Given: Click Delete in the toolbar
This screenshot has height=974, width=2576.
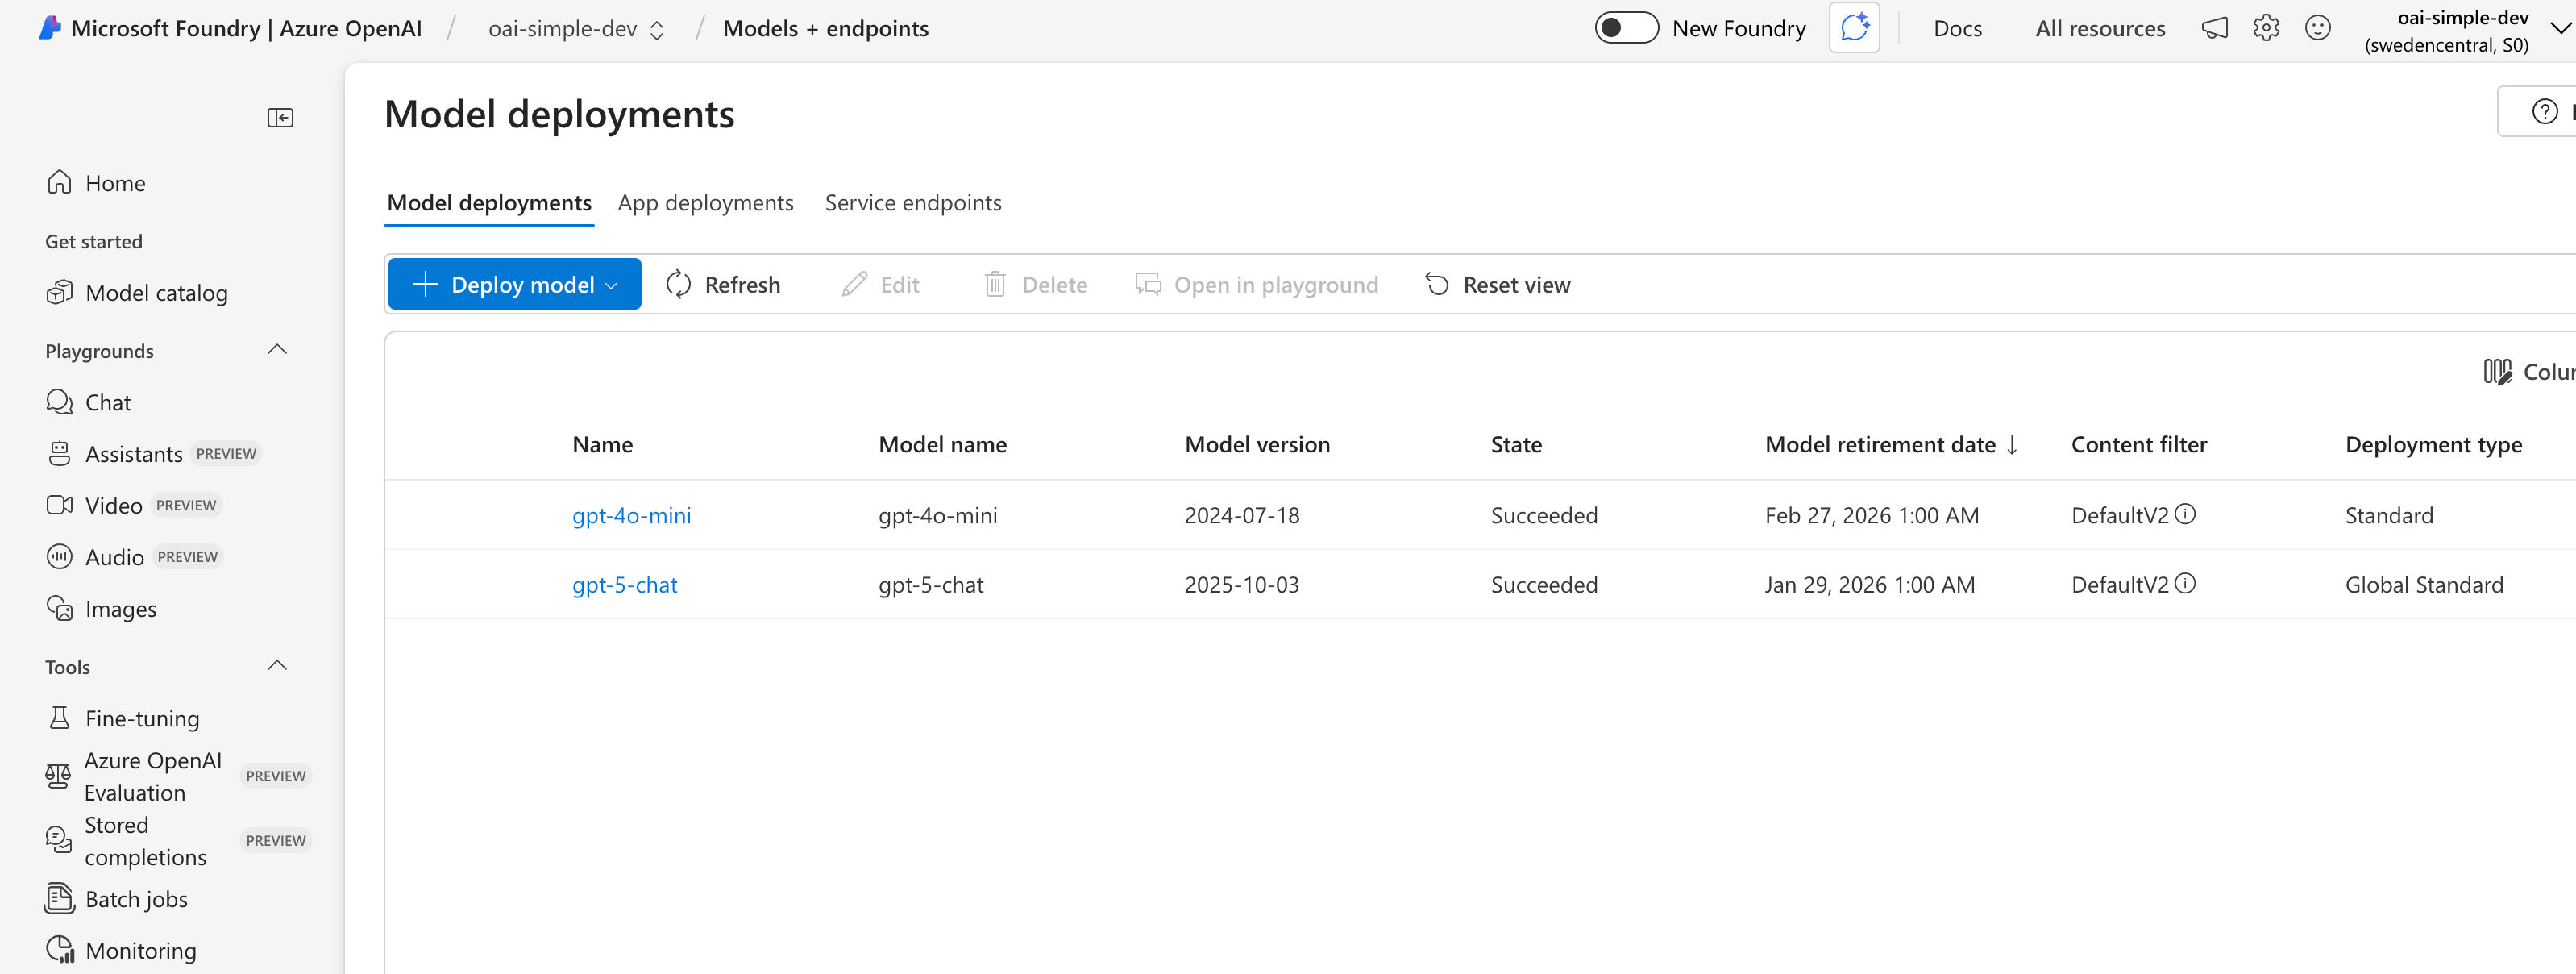Looking at the screenshot, I should pyautogui.click(x=1035, y=285).
